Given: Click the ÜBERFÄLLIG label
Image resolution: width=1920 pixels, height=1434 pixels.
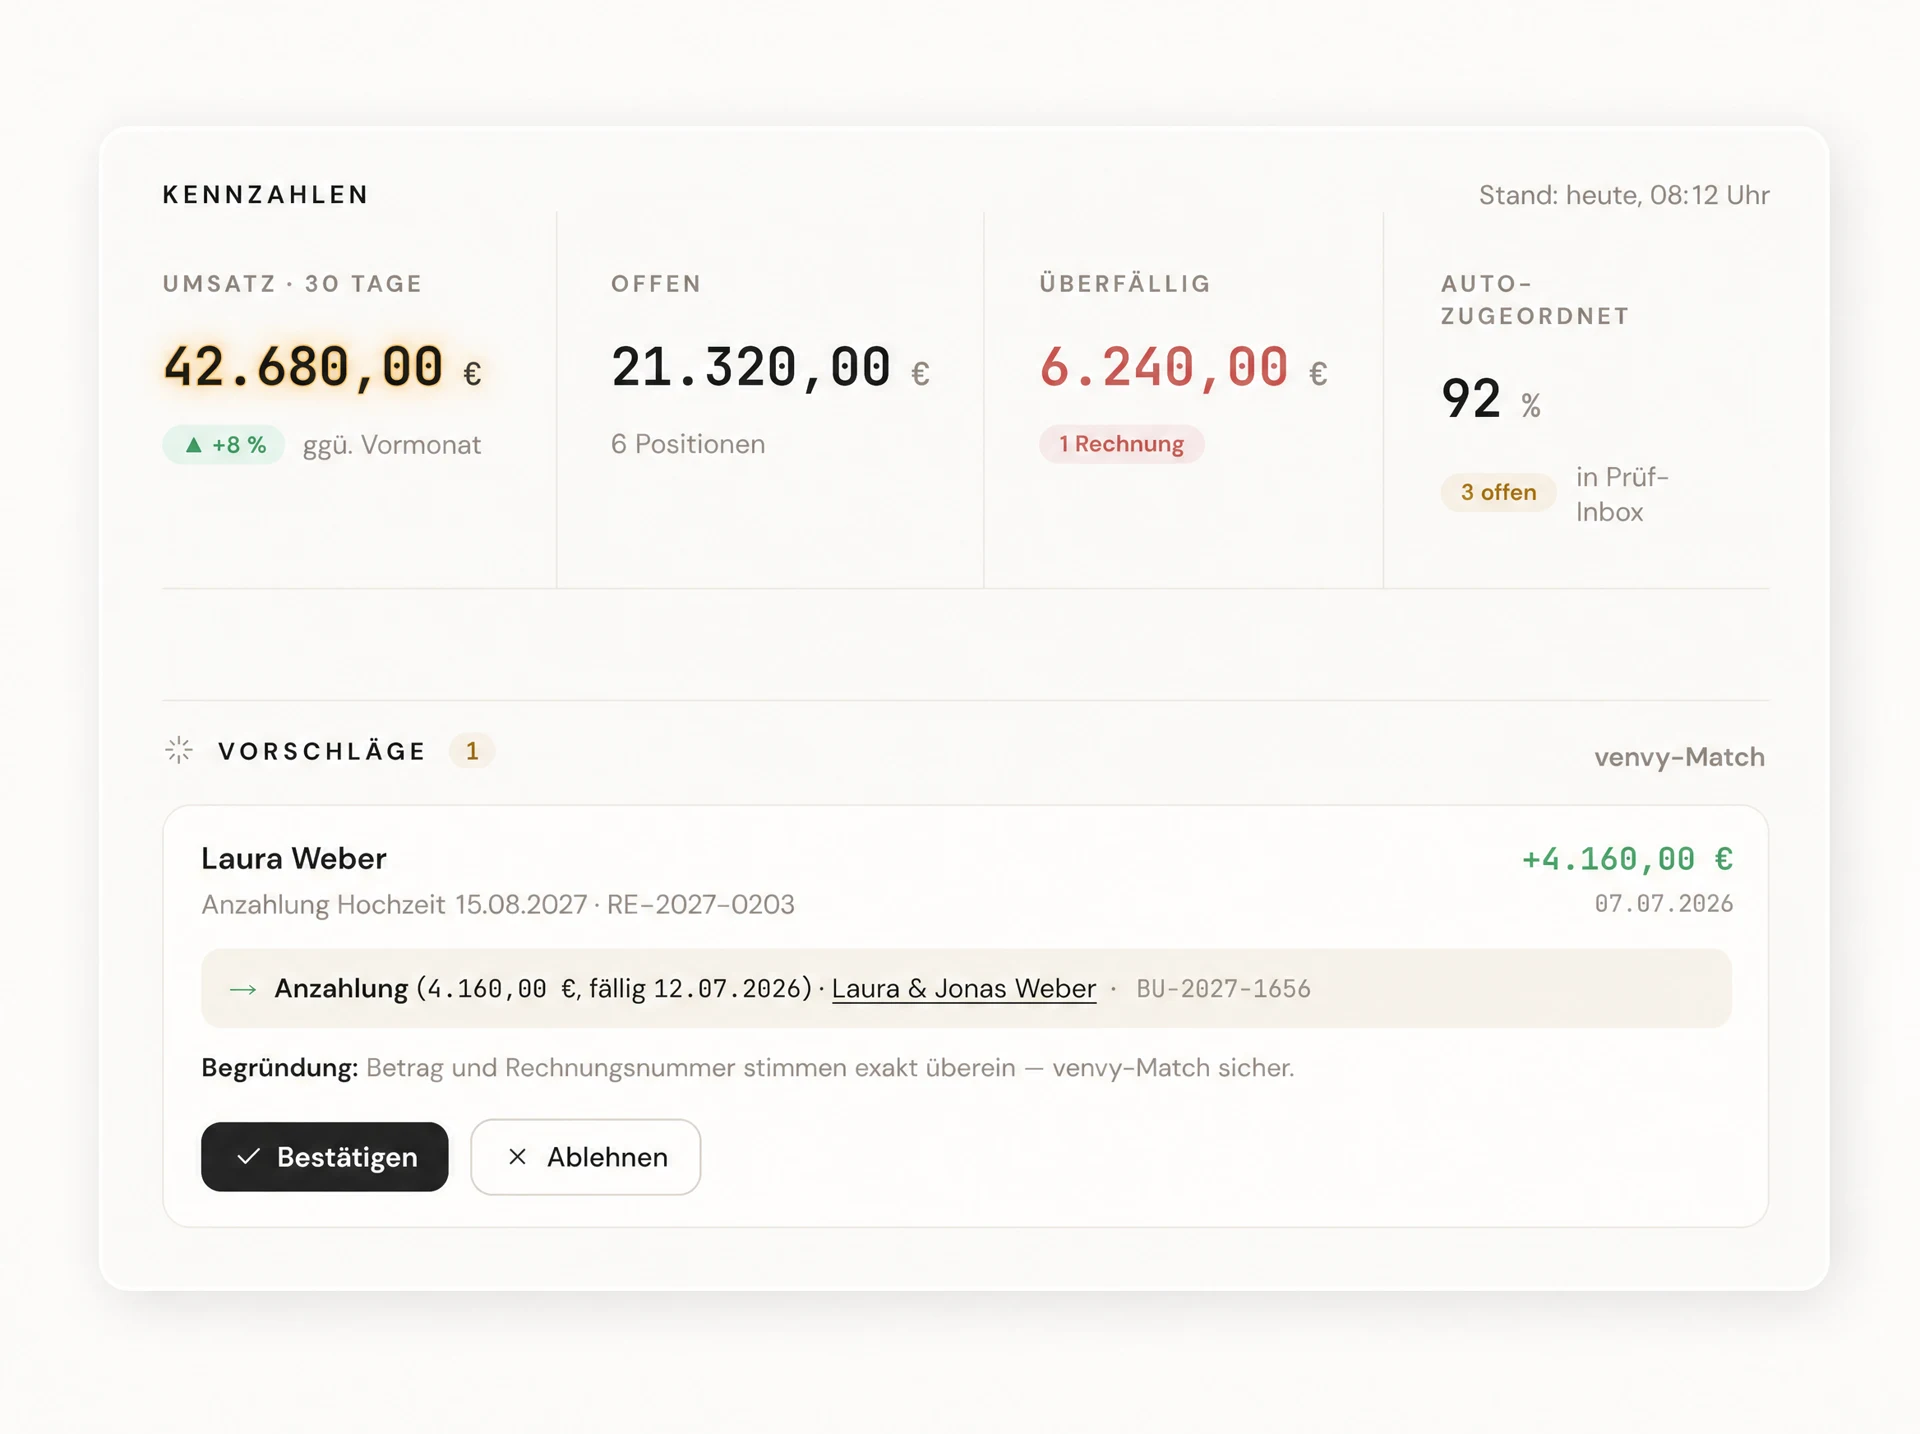Looking at the screenshot, I should click(x=1125, y=283).
